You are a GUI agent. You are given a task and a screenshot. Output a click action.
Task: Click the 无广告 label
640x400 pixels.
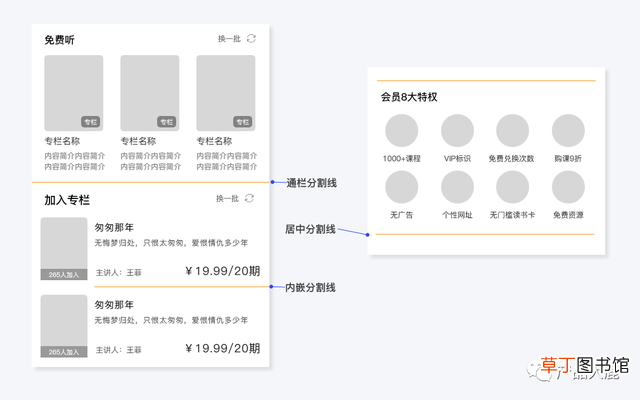402,215
